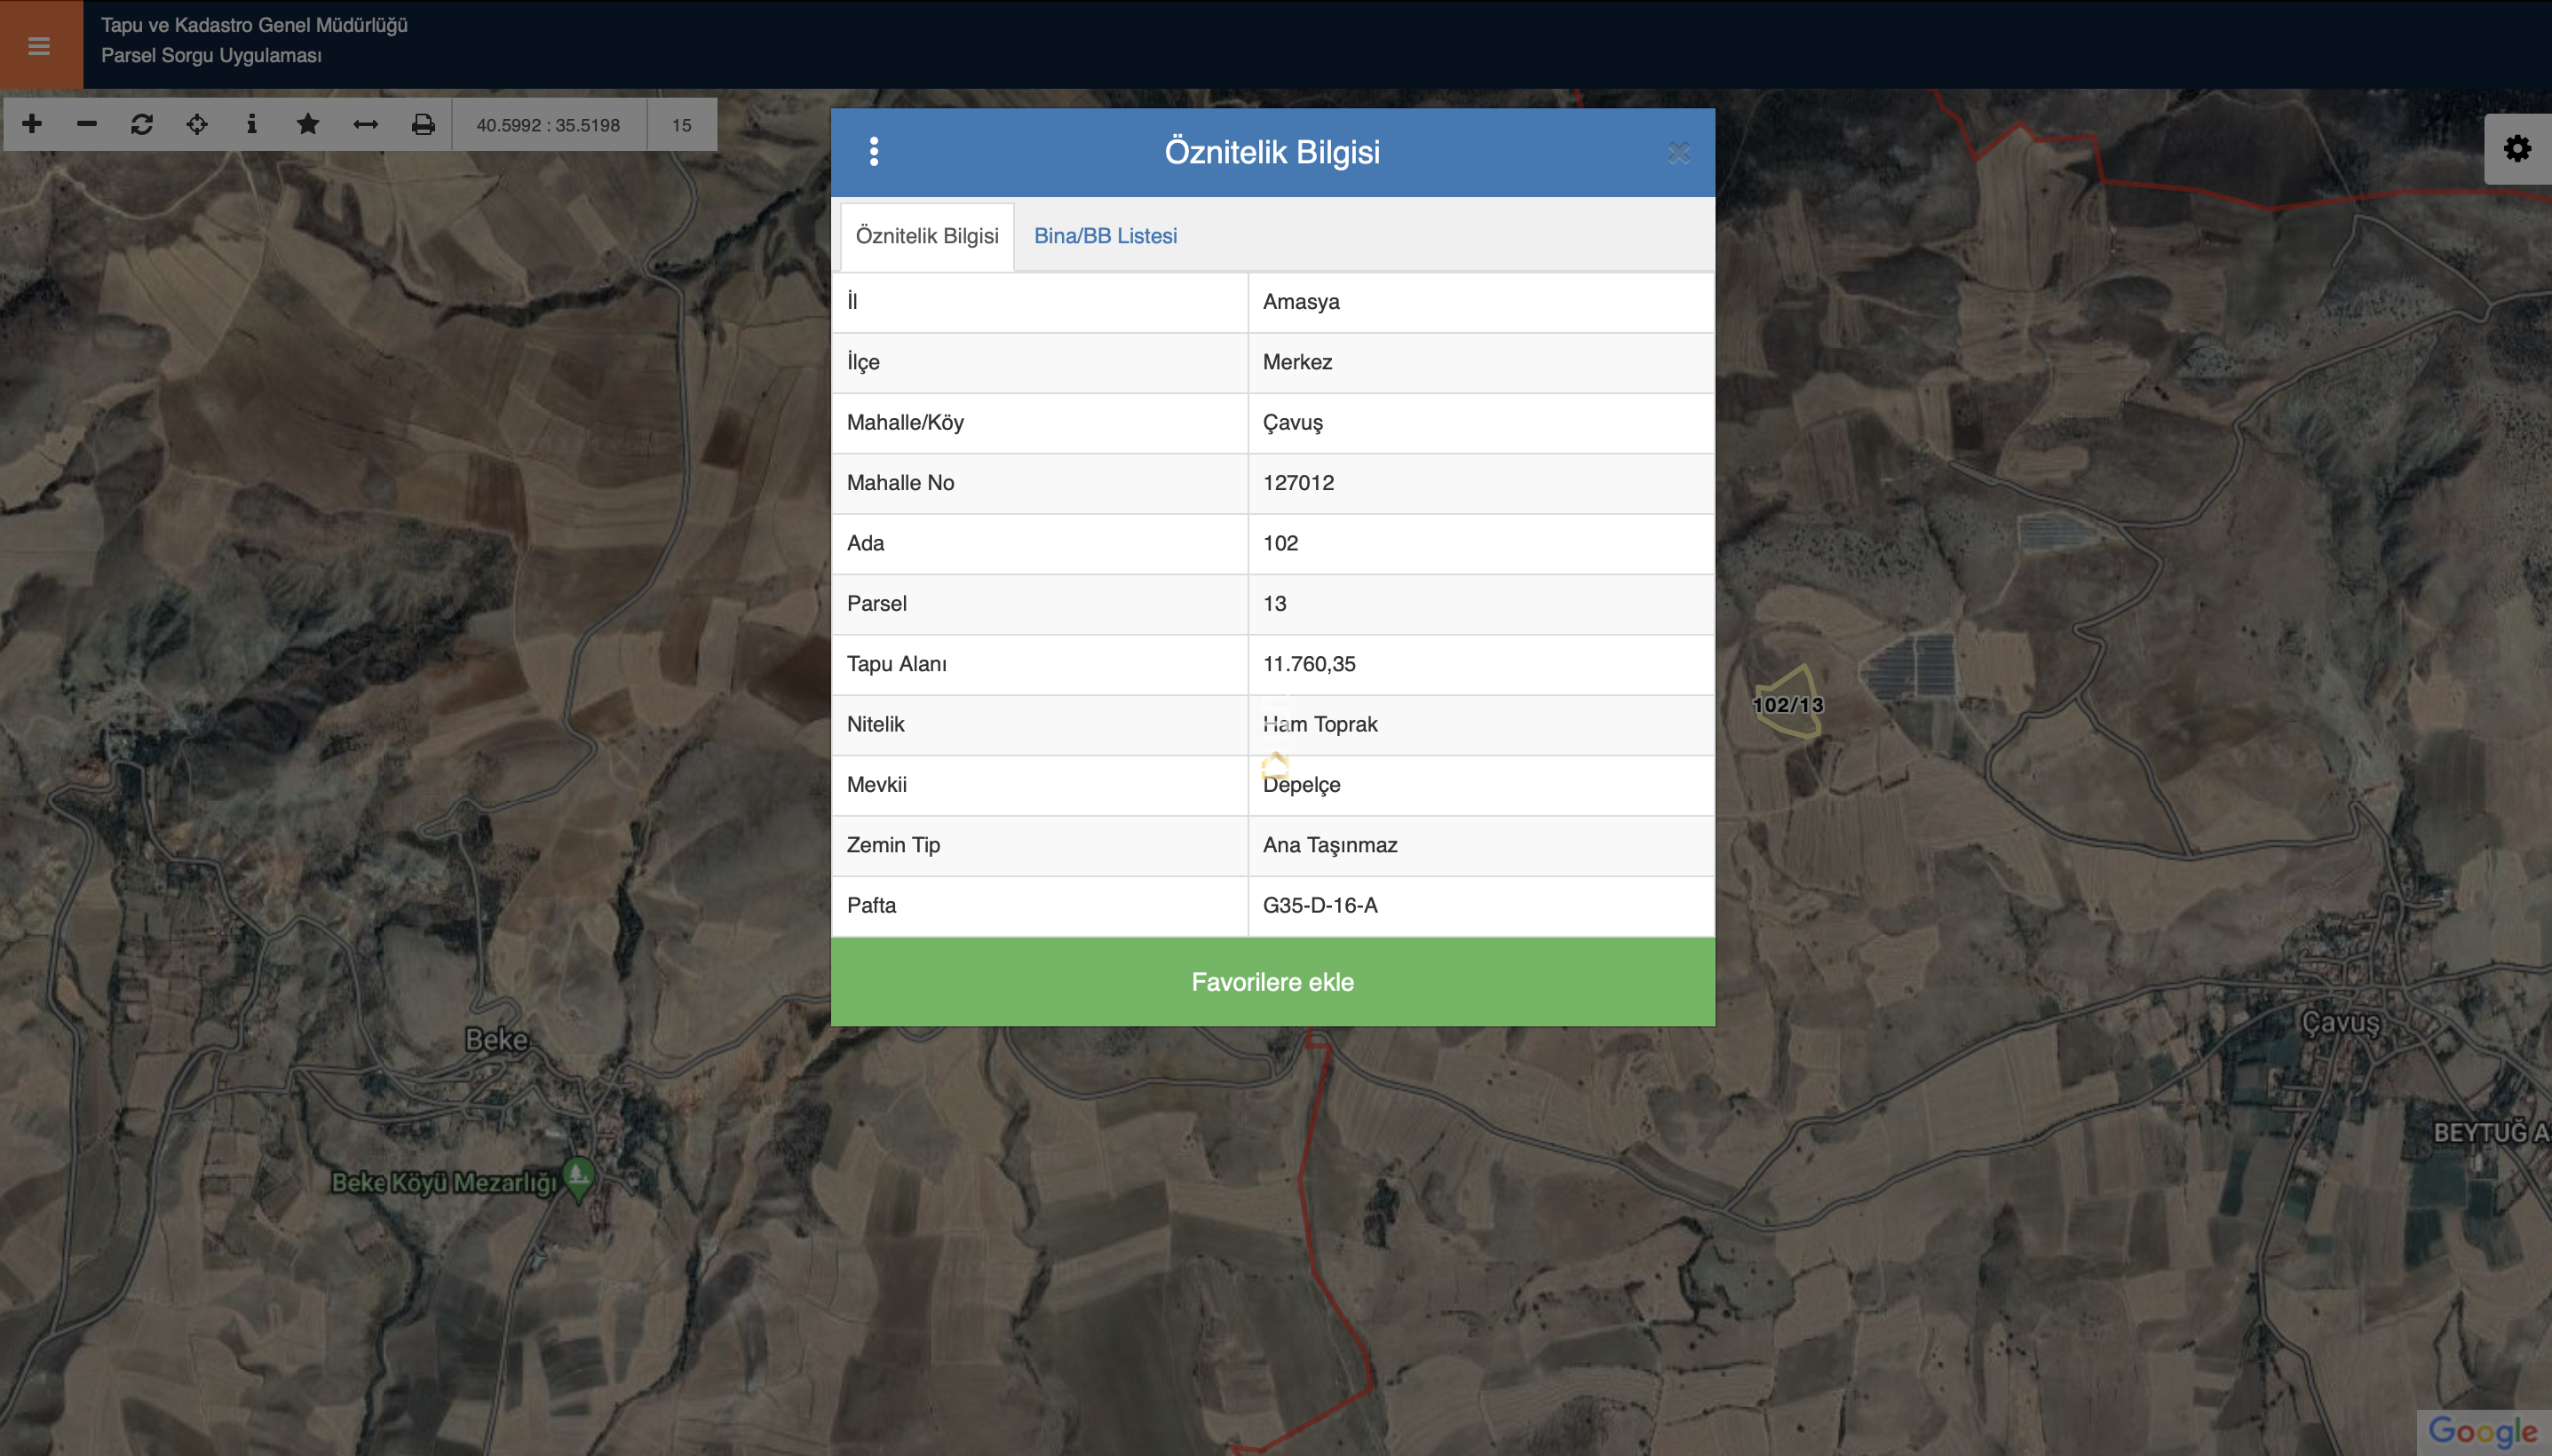Switch to the Öznitelik Bilgisi tab
The image size is (2552, 1456).
coord(927,236)
